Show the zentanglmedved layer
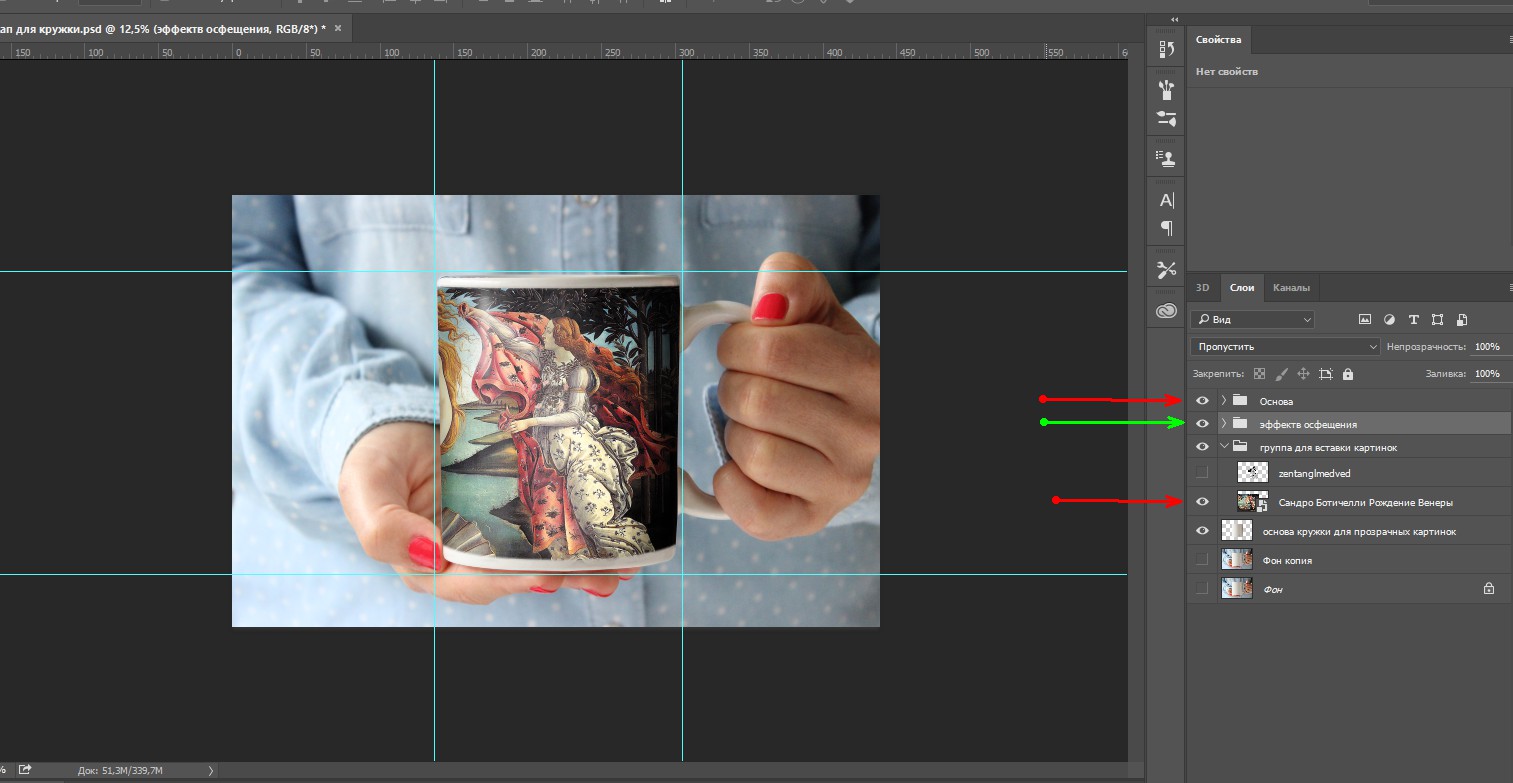The height and width of the screenshot is (783, 1513). tap(1203, 472)
